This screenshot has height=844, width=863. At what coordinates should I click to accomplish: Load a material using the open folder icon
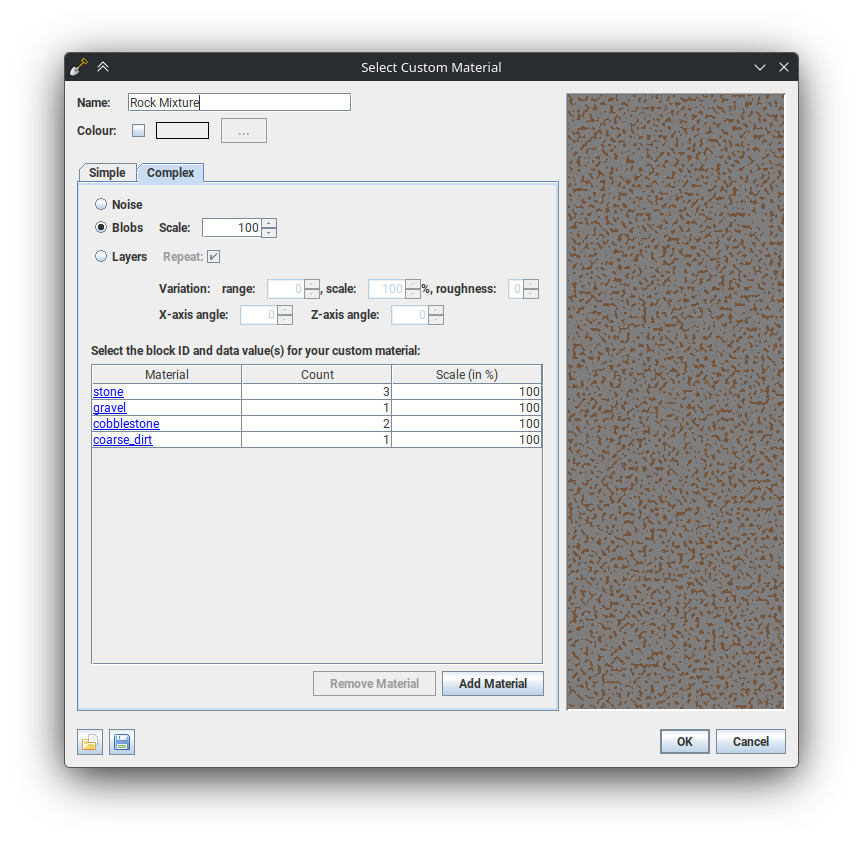click(89, 742)
